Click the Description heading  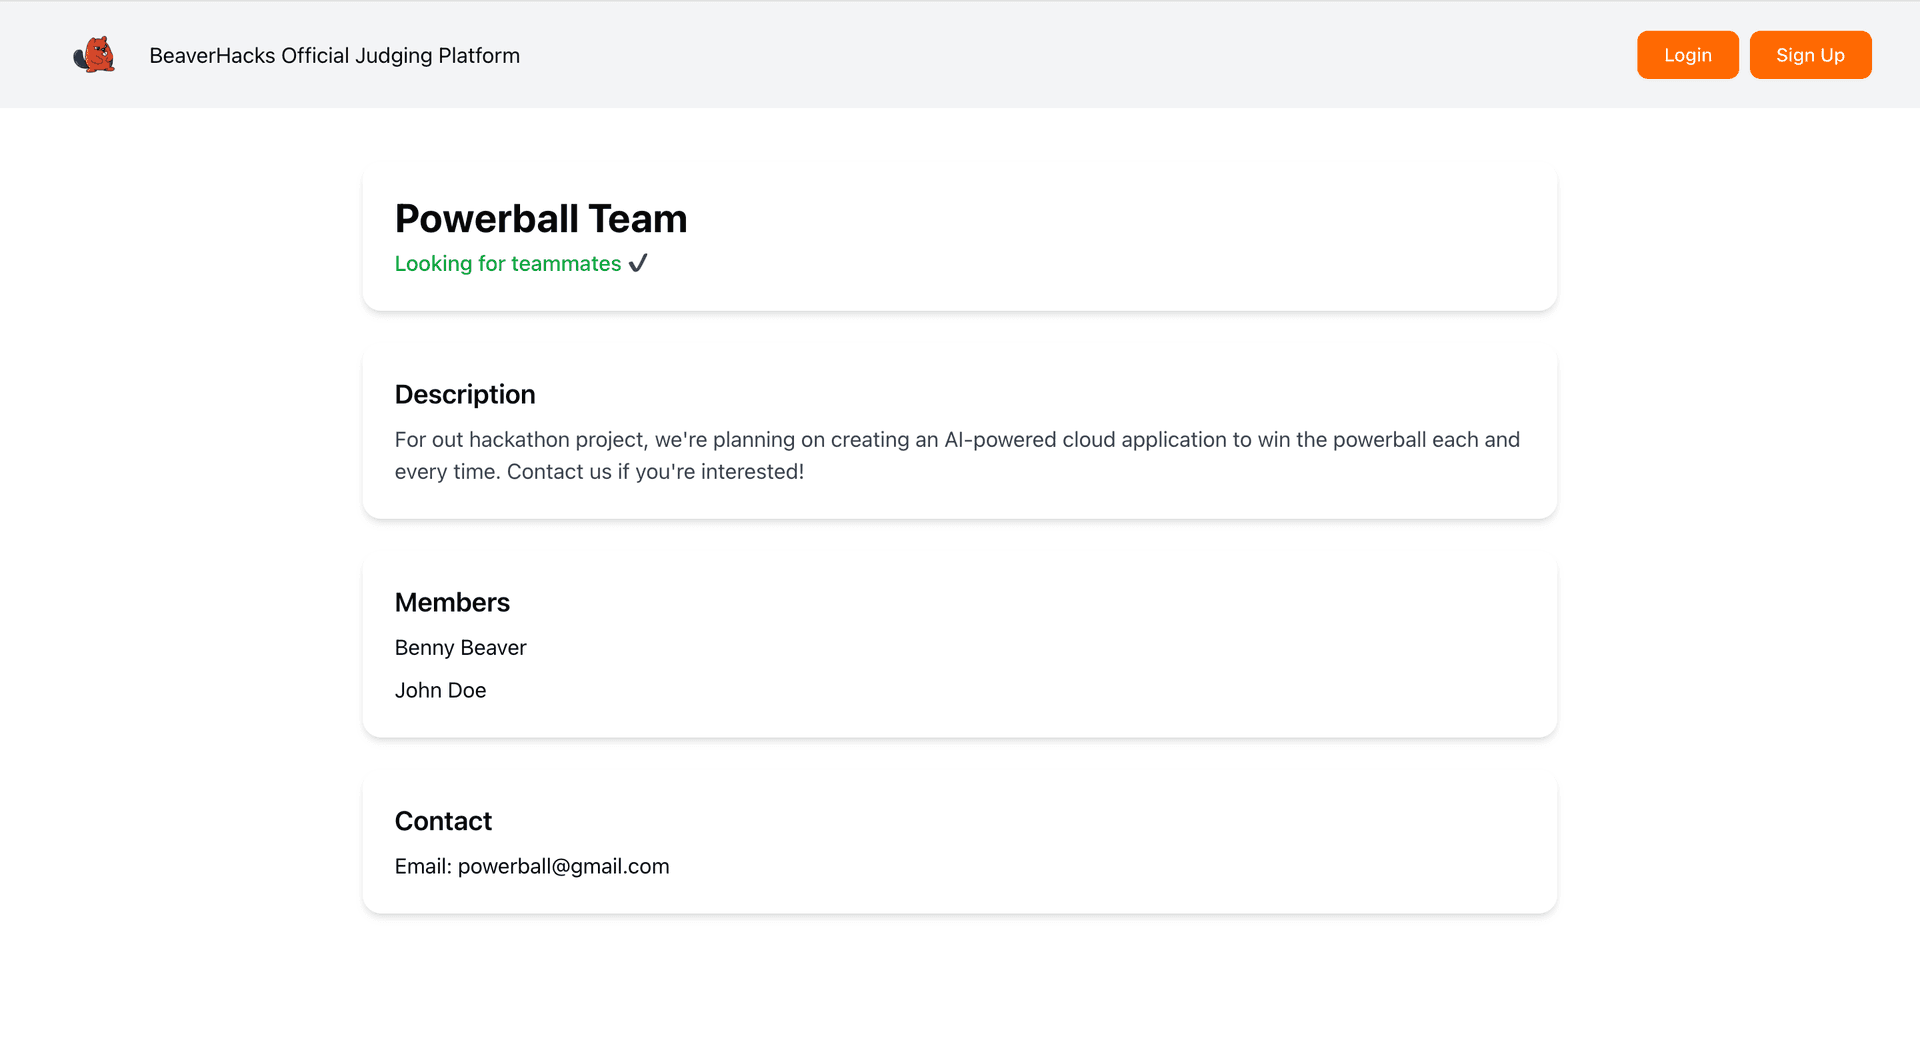[x=464, y=394]
